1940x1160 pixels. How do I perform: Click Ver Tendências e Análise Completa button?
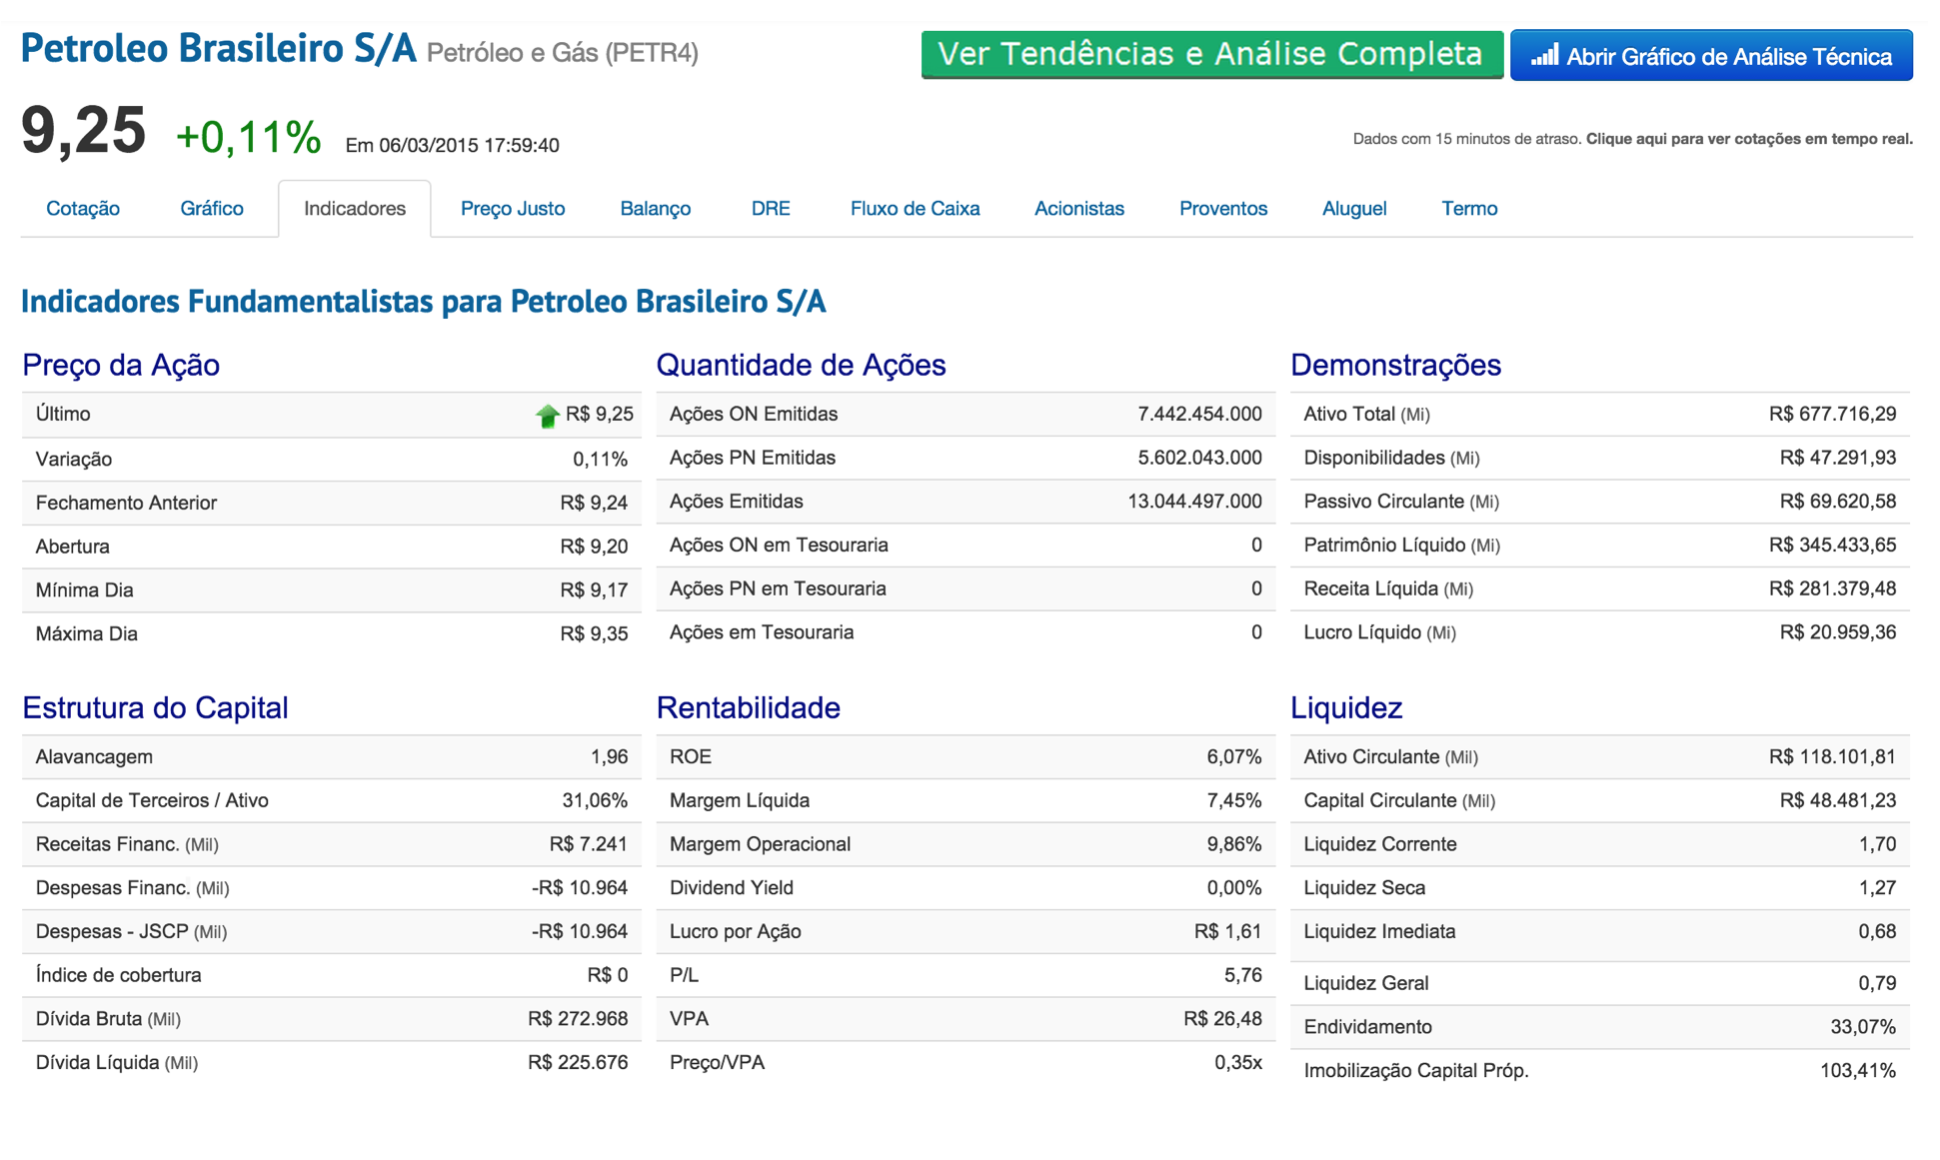coord(1212,54)
